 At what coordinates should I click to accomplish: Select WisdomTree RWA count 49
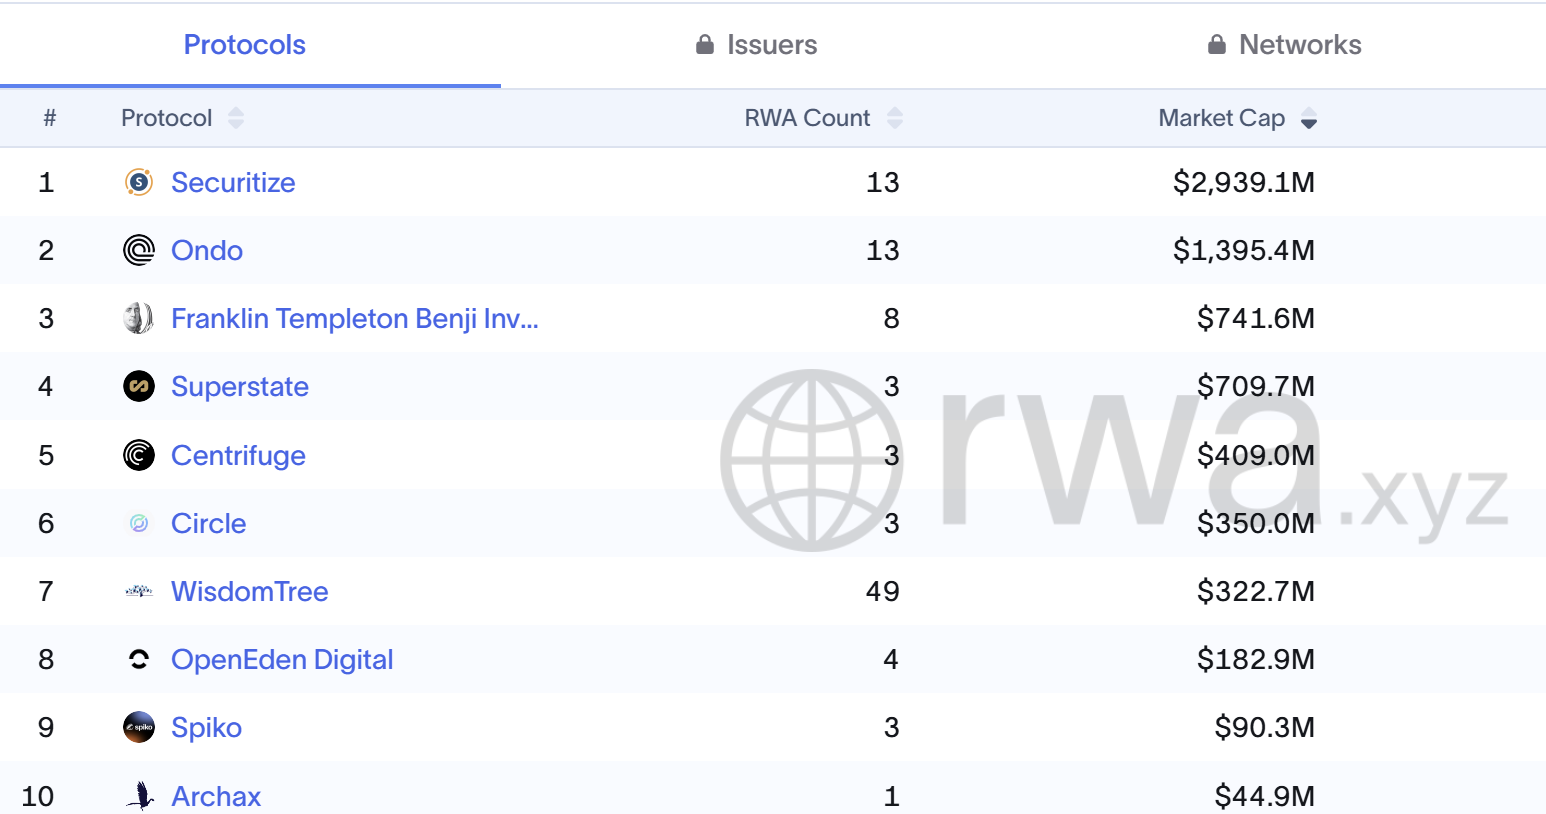(883, 591)
